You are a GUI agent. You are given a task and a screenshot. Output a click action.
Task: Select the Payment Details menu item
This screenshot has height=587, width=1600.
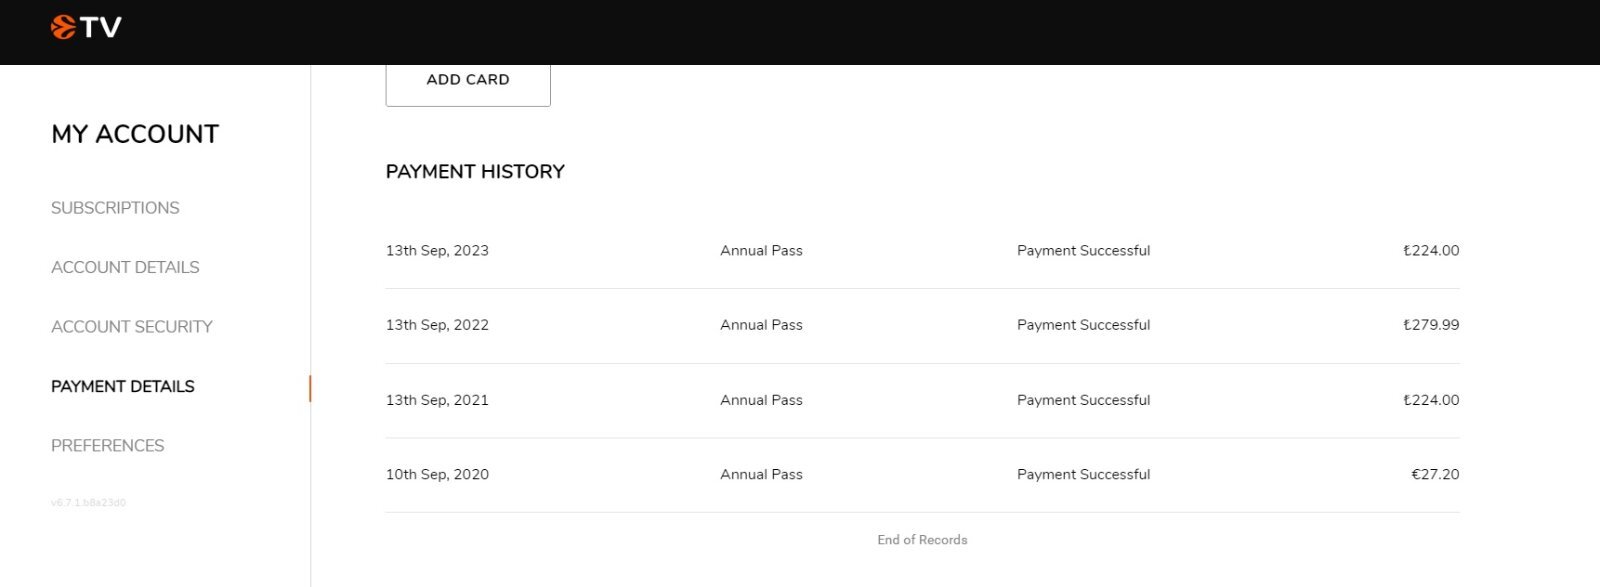click(x=123, y=386)
